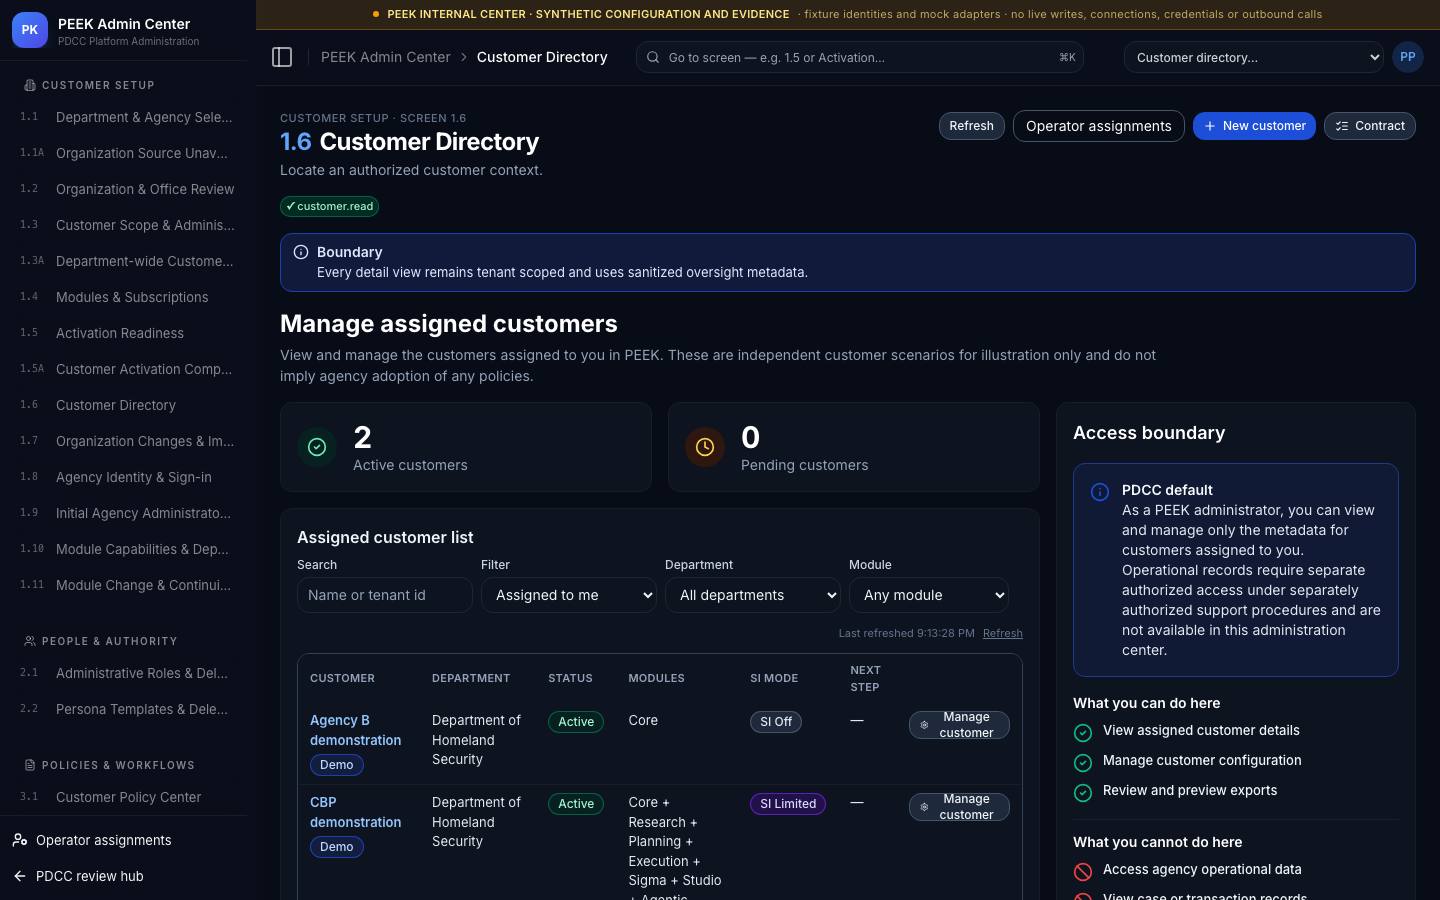The height and width of the screenshot is (900, 1440).
Task: Open 1.8 Agency Identity & Sign-in
Action: [x=128, y=477]
